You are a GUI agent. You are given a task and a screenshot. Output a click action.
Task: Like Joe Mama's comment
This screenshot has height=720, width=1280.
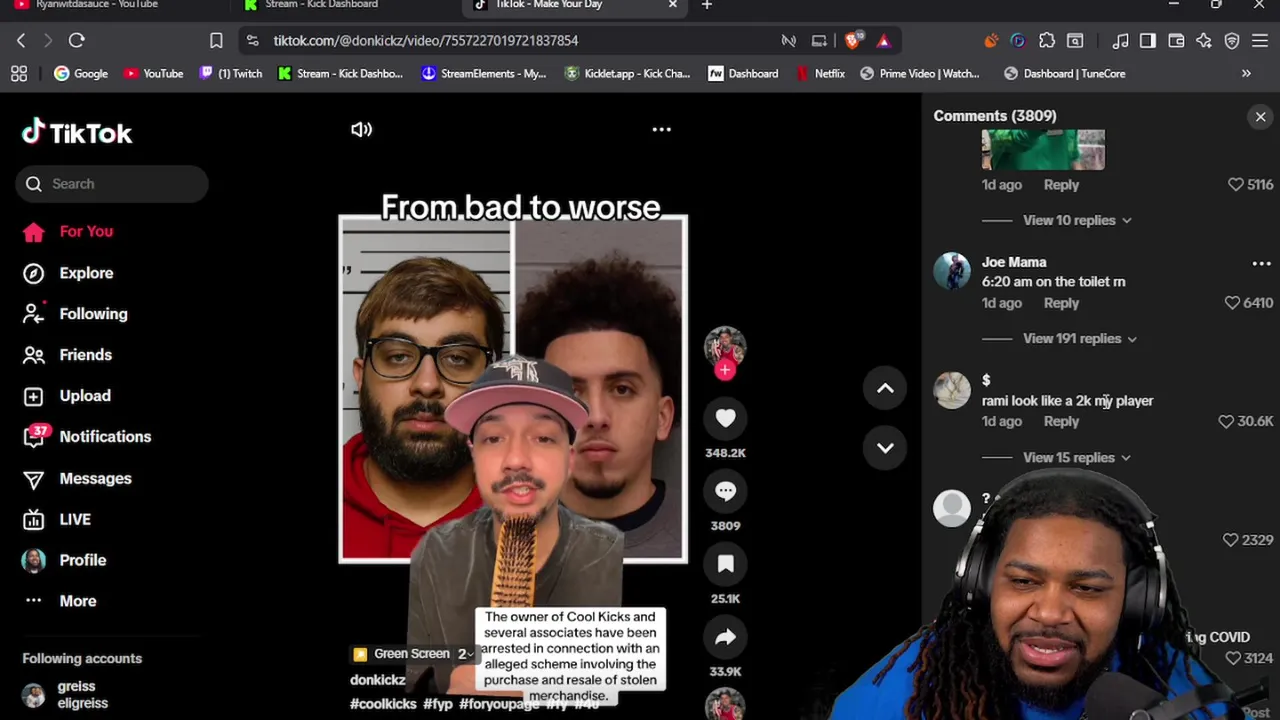(x=1233, y=302)
